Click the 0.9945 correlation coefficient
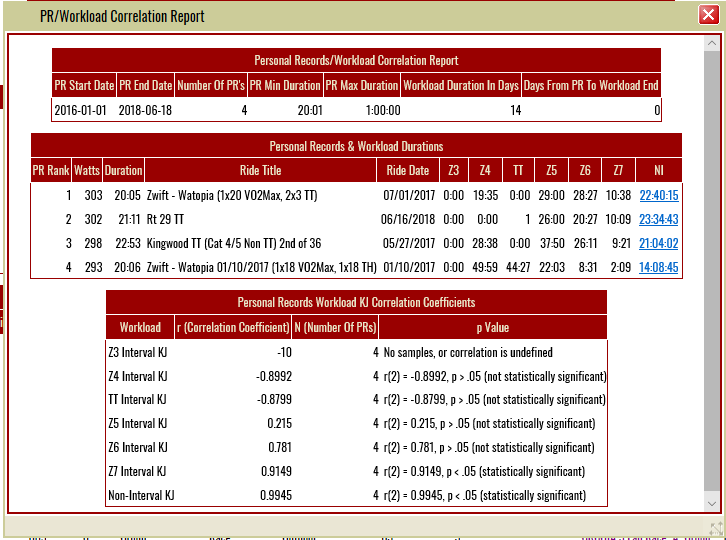The height and width of the screenshot is (540, 726). click(276, 496)
